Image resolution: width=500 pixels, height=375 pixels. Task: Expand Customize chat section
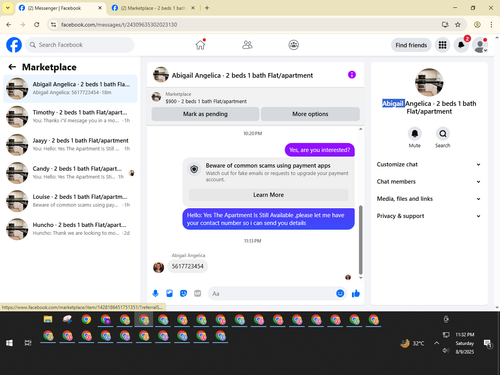tap(429, 164)
